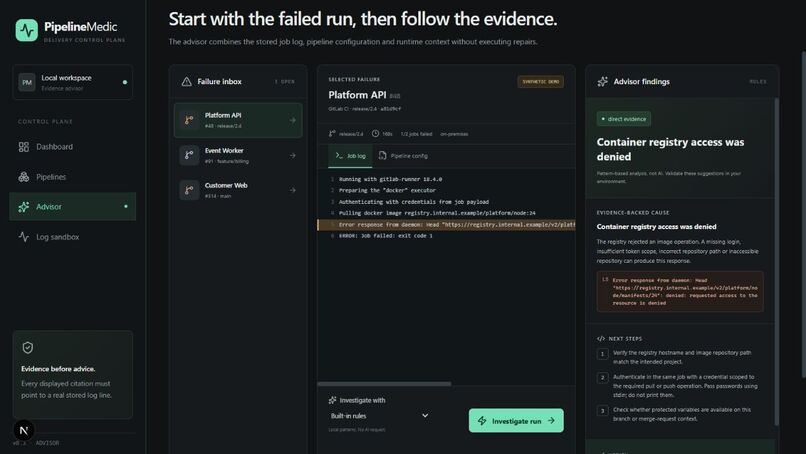
Task: Click log line 'Authenticating with credentials from job payload'
Action: click(x=414, y=202)
